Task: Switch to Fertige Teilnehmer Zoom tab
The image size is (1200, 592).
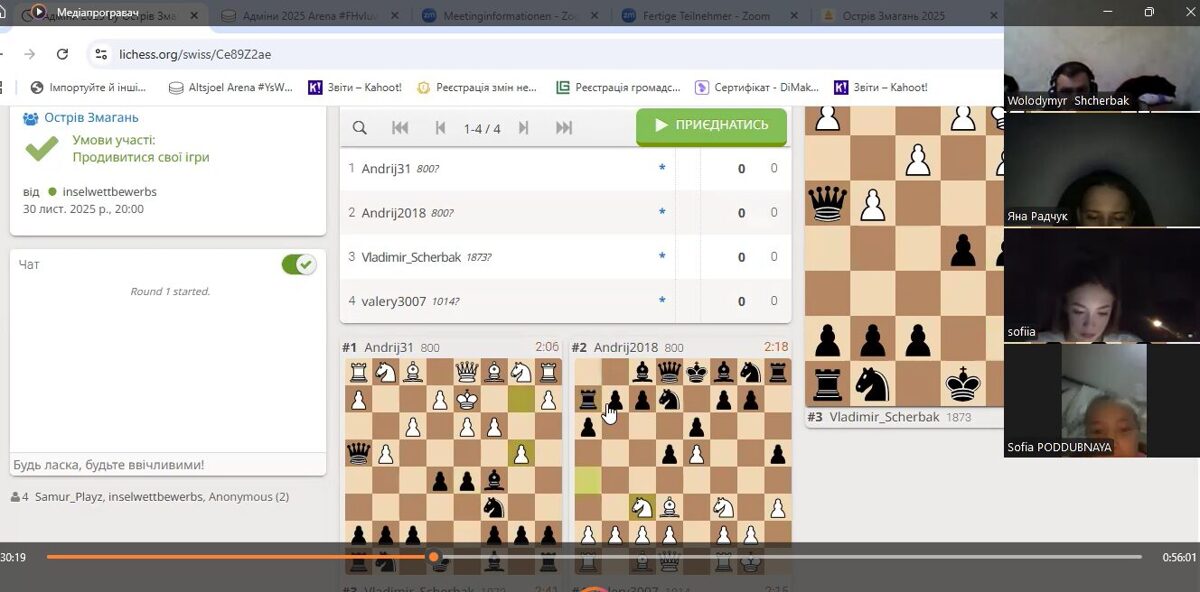Action: (x=703, y=15)
